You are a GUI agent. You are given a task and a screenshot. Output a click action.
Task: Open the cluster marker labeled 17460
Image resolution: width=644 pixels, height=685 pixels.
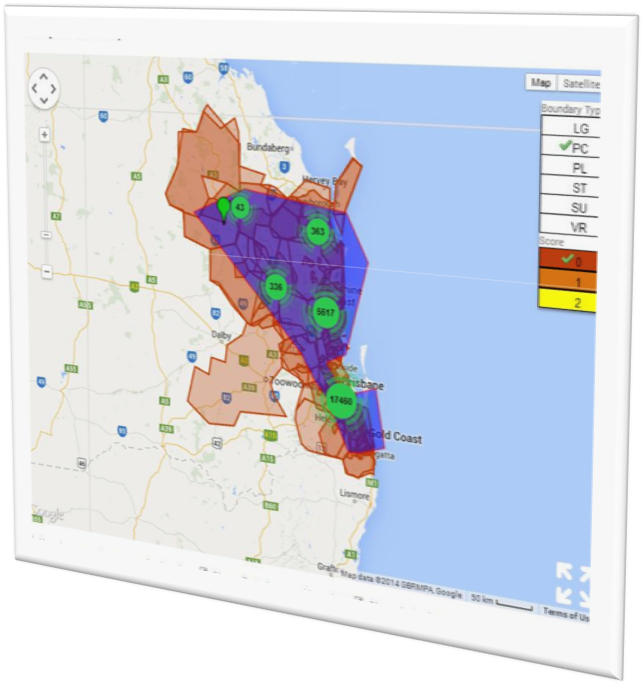coord(341,400)
